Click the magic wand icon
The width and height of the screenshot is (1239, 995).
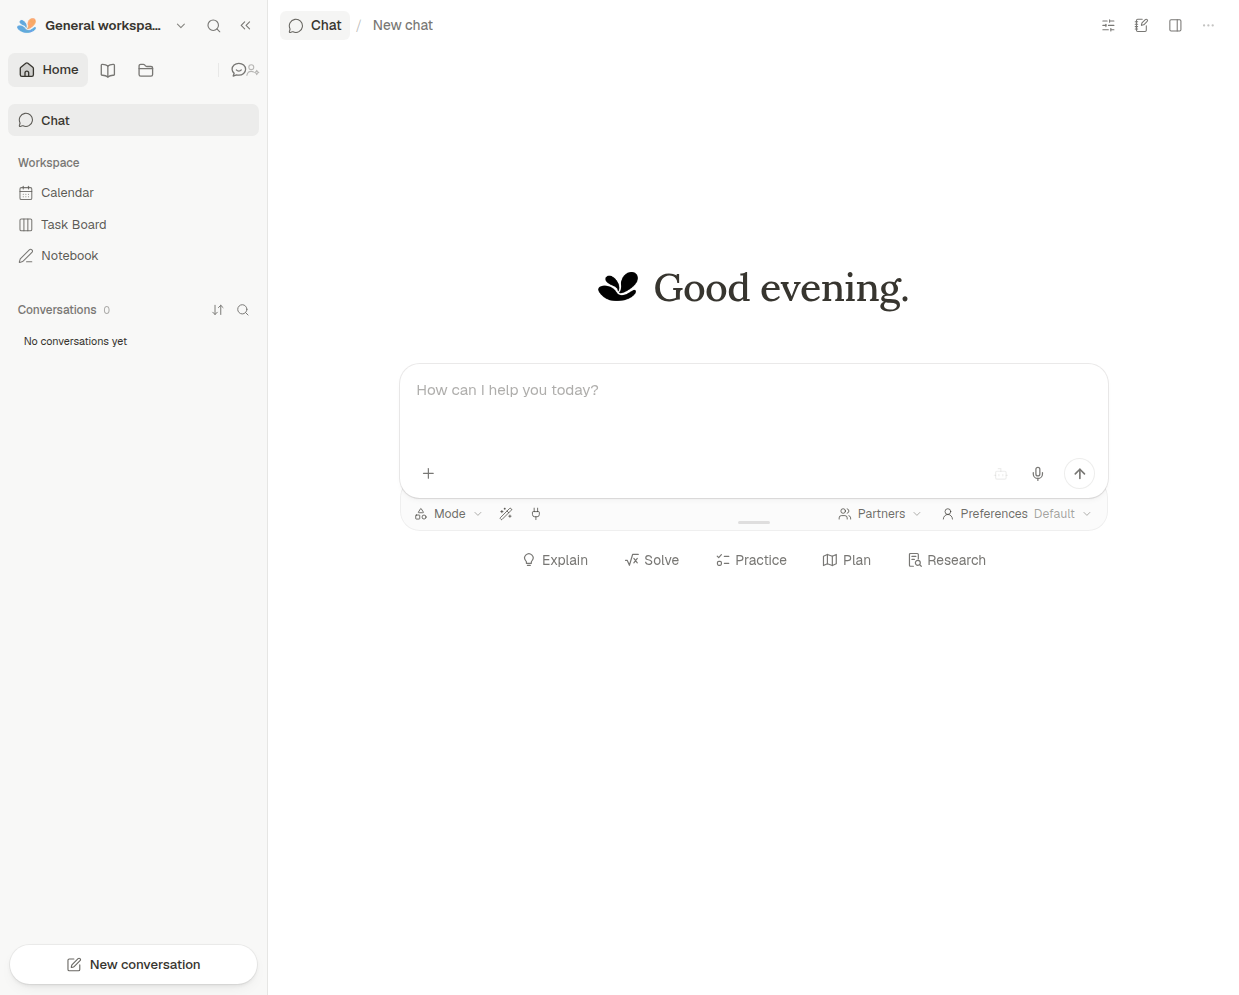coord(506,514)
